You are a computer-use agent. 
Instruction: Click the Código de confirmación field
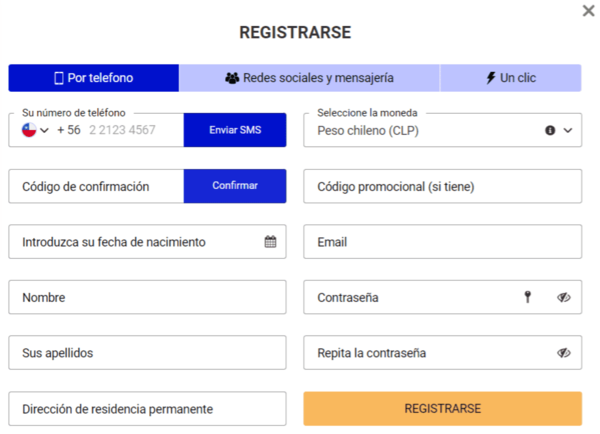click(x=96, y=186)
